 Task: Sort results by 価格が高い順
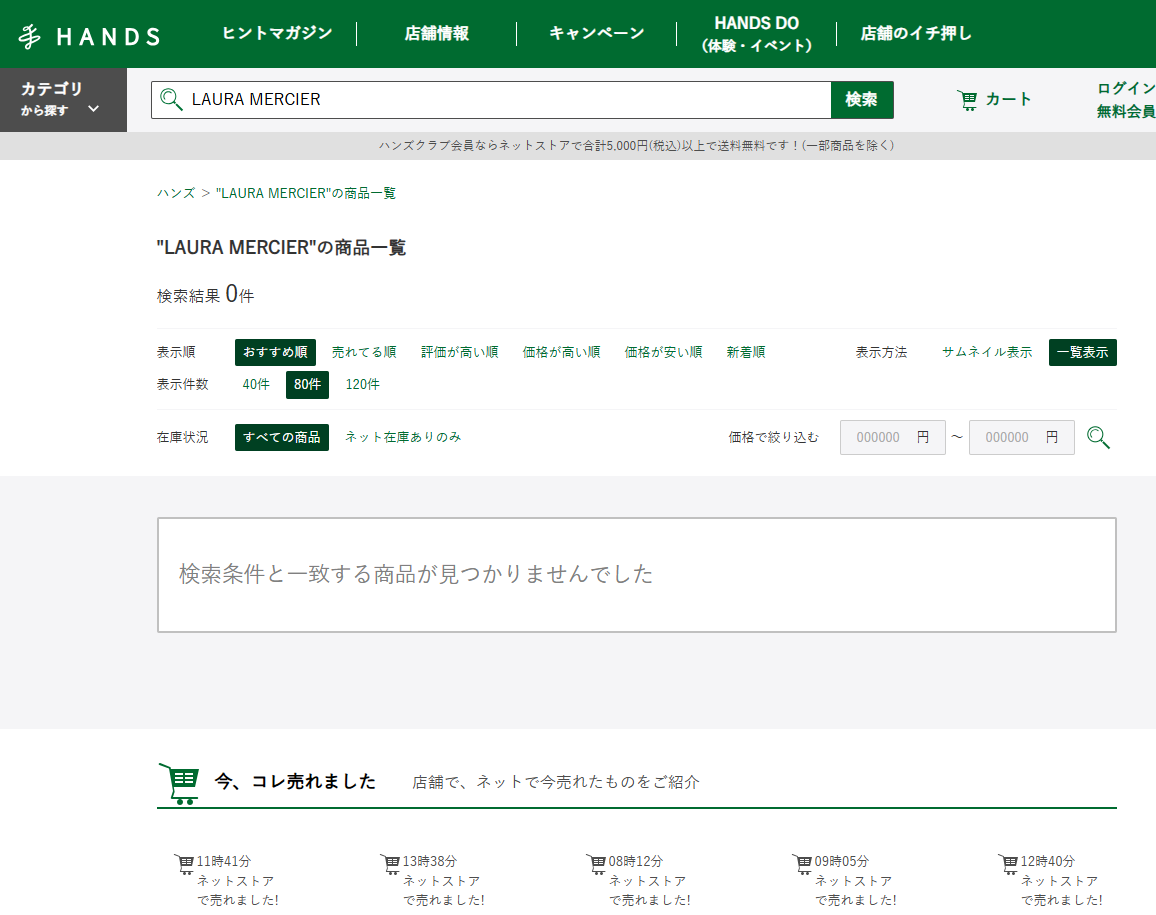(561, 352)
